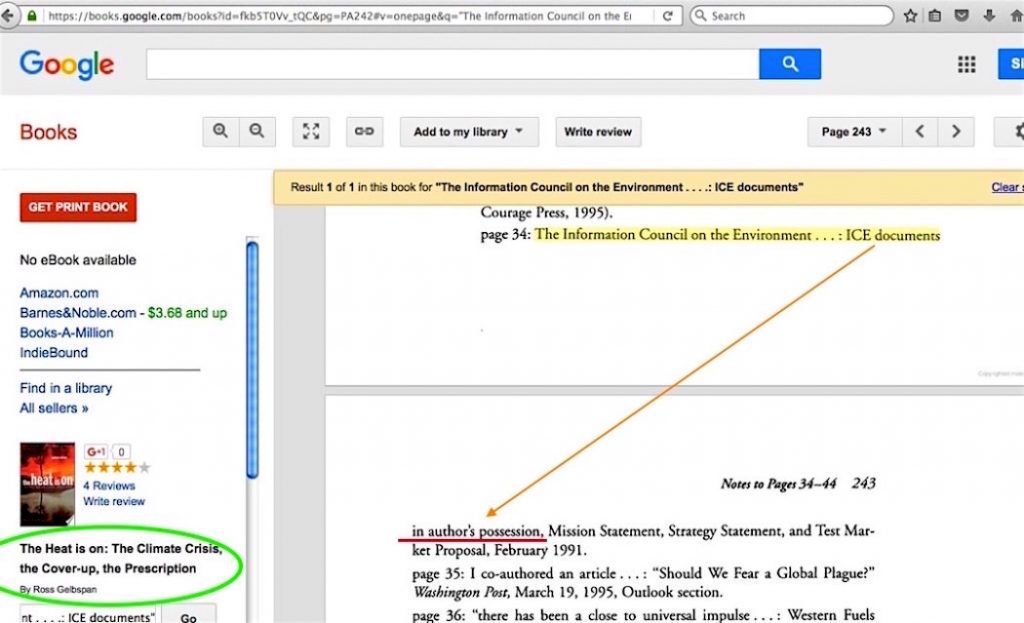This screenshot has width=1024, height=623.
Task: Open the 4 Reviews link
Action: (109, 486)
